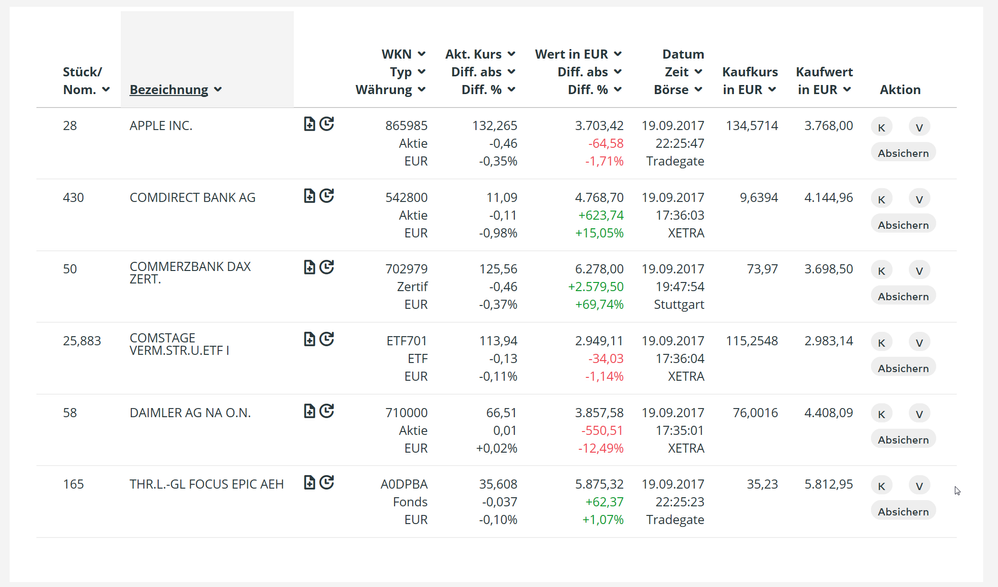Expand the Akt. Kurs sort dropdown
The height and width of the screenshot is (587, 998).
[511, 54]
